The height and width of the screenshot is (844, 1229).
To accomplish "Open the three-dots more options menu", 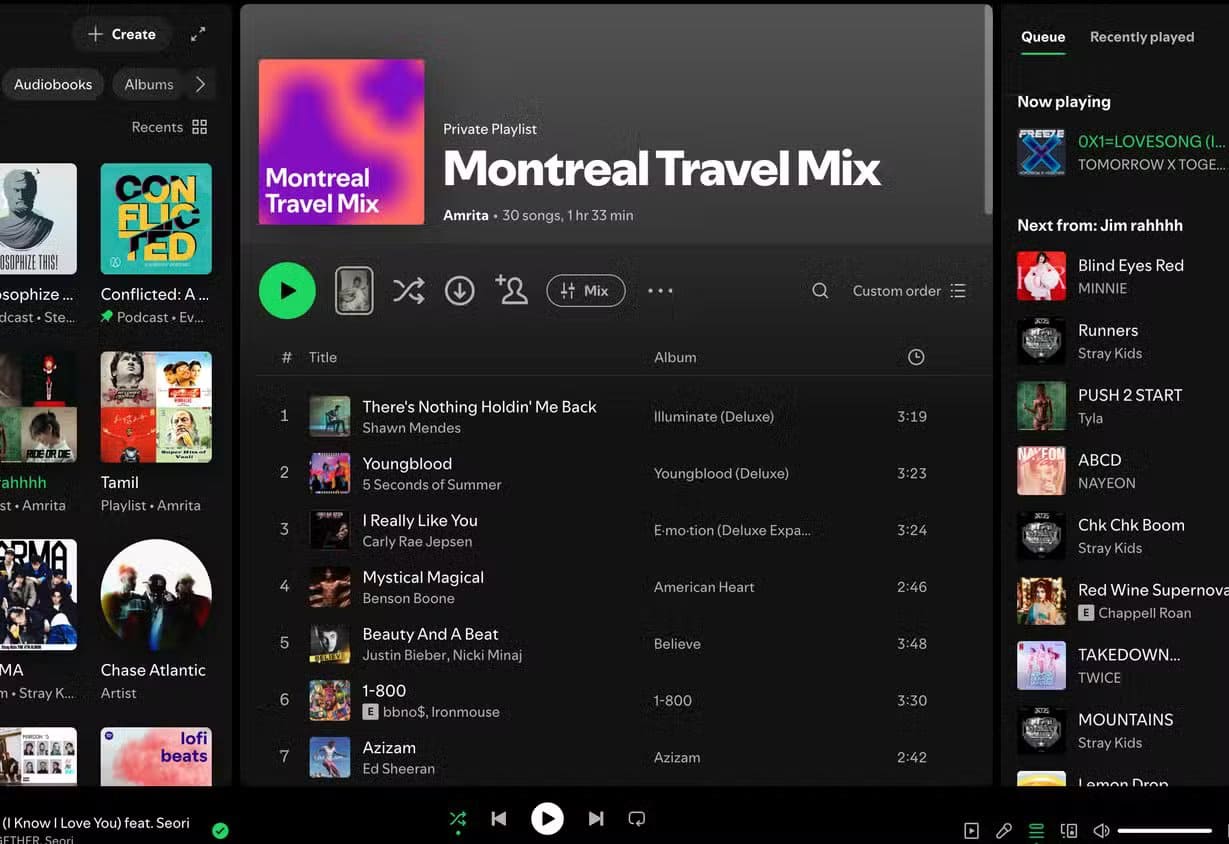I will pyautogui.click(x=660, y=291).
